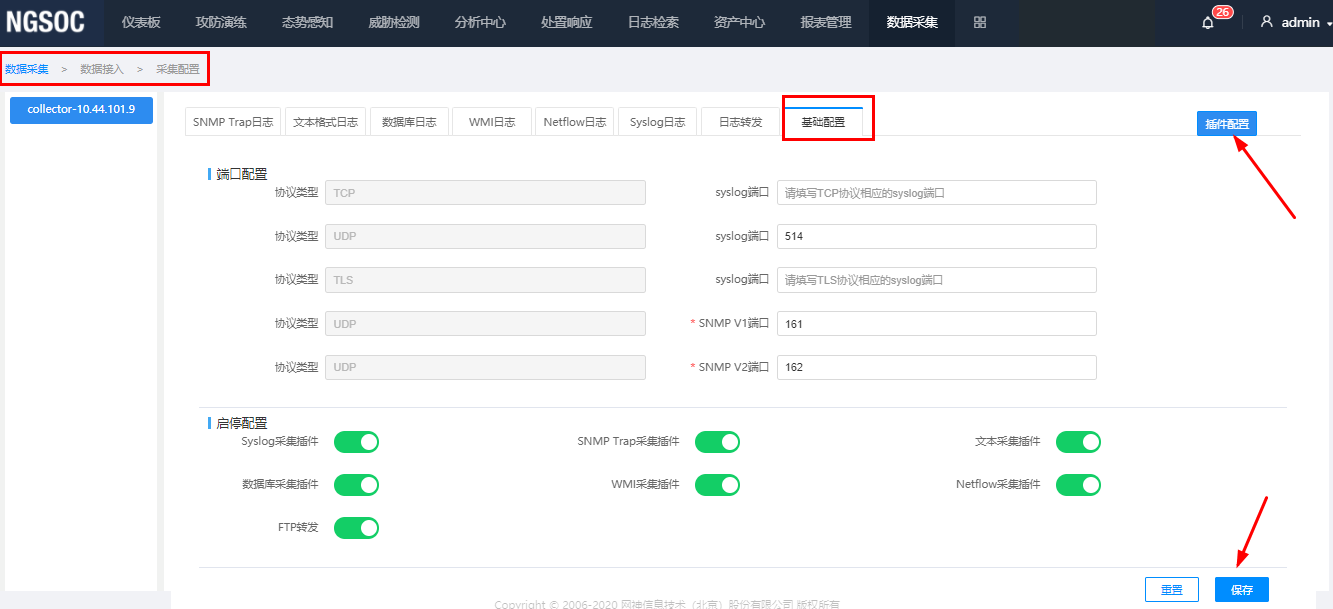Select the 基础配置 tab
This screenshot has width=1333, height=609.
[x=823, y=121]
